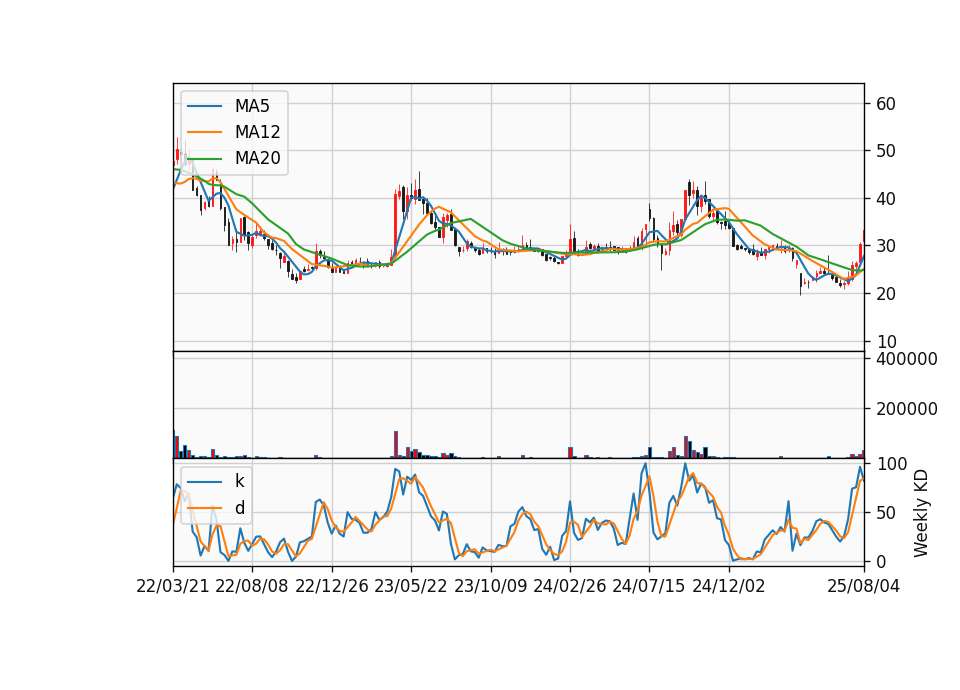
Task: Click the green MA20 legend line
Action: pyautogui.click(x=204, y=158)
